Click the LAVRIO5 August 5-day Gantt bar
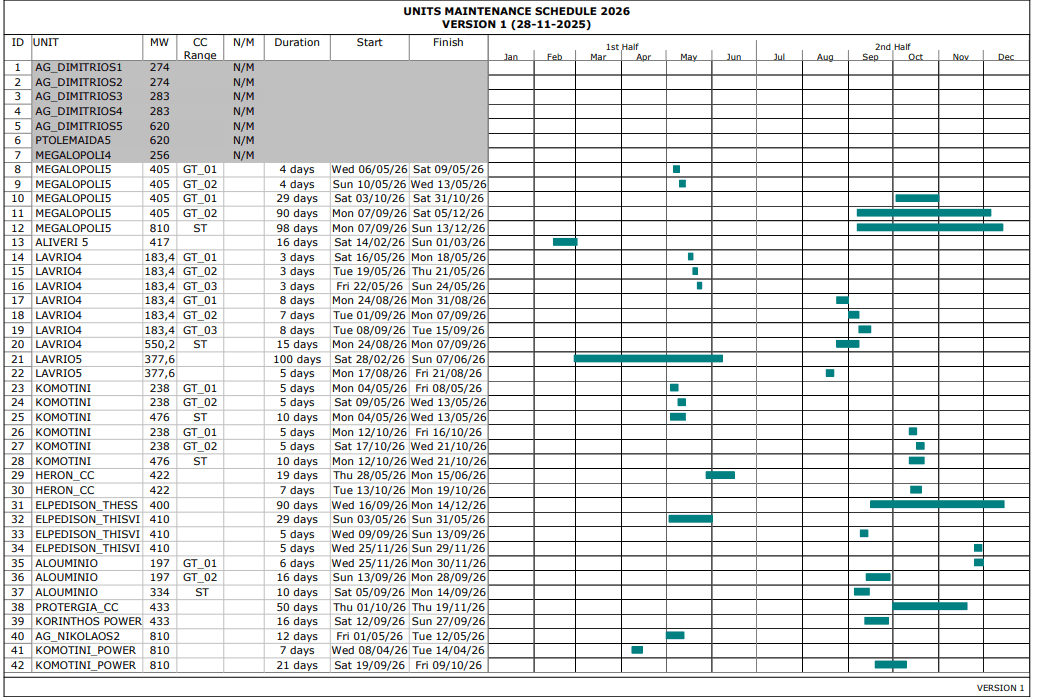The width and height of the screenshot is (1057, 700). pos(830,373)
